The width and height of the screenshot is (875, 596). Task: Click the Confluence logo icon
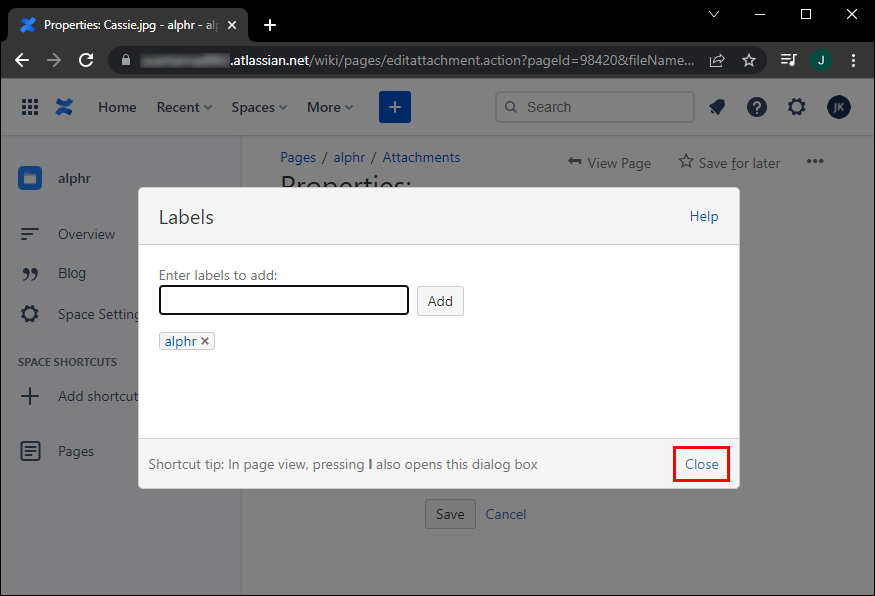pyautogui.click(x=64, y=107)
